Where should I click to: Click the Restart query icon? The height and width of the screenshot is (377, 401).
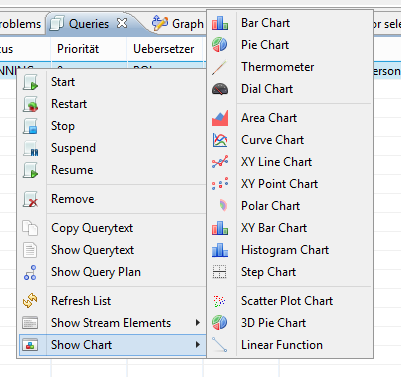(x=30, y=104)
